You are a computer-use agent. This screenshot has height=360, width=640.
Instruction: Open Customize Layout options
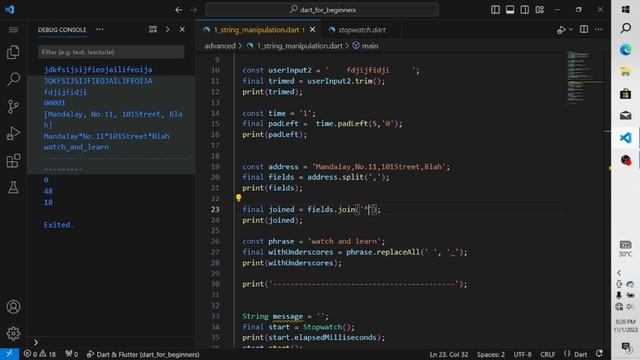540,9
